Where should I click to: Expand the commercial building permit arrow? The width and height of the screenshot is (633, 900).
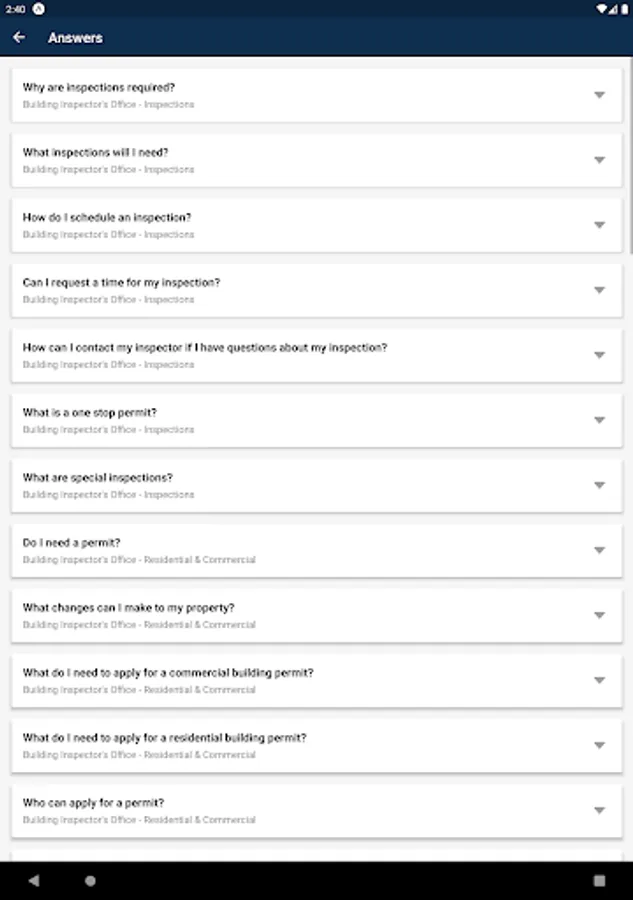599,680
